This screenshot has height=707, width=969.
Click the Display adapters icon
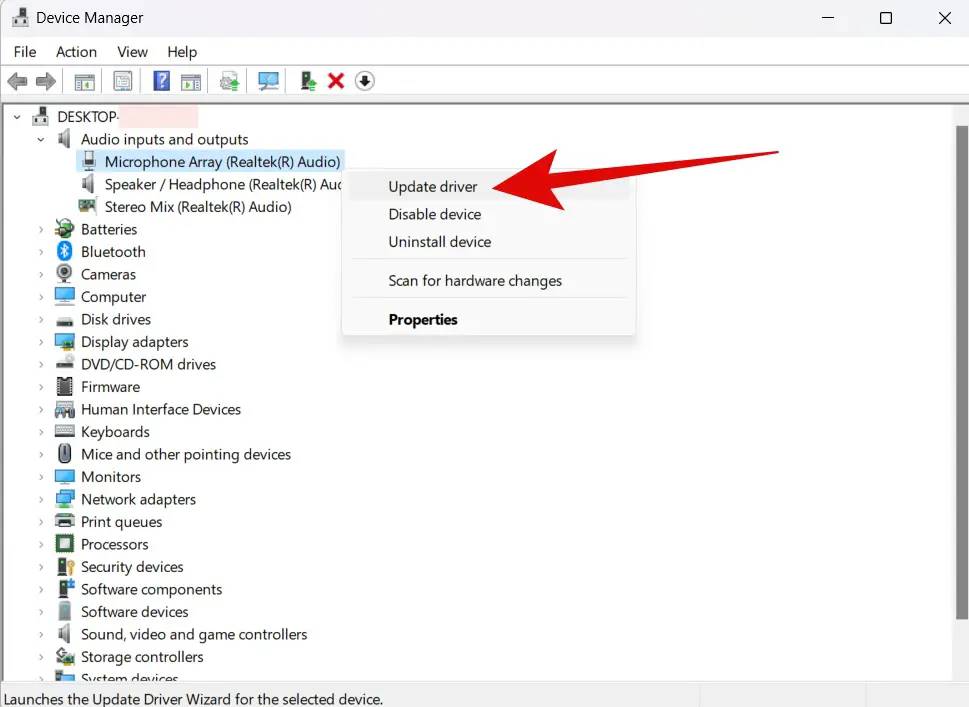point(64,341)
